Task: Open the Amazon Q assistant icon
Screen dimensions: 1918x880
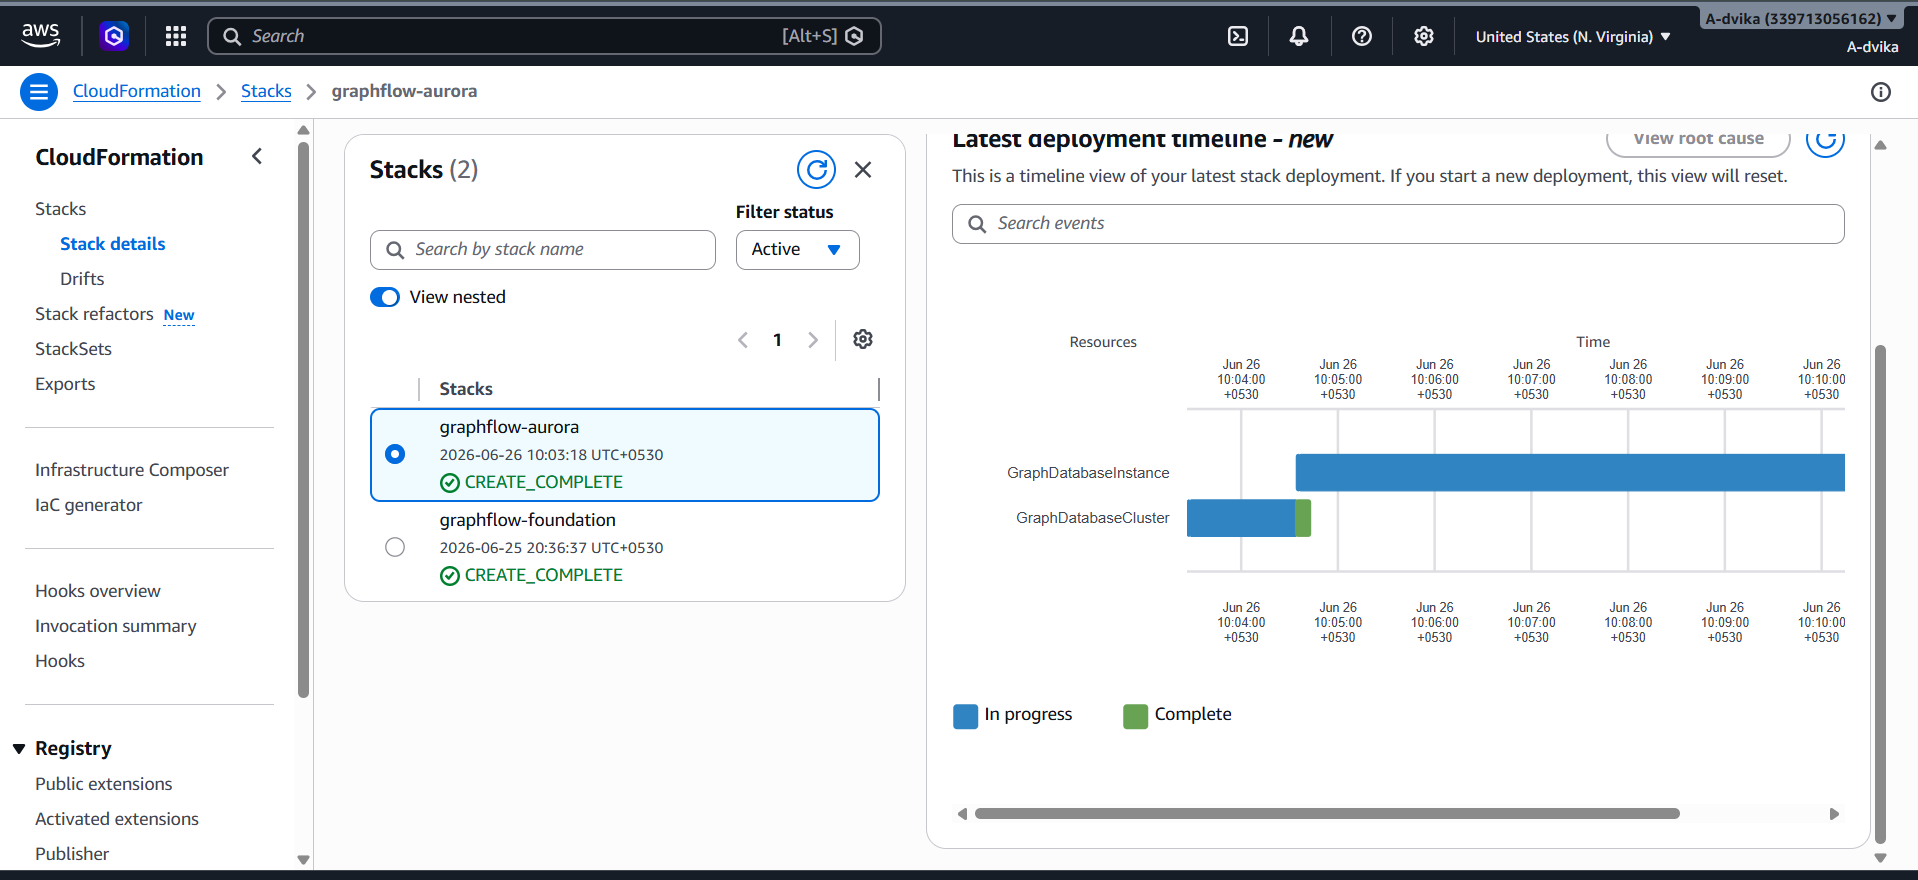Action: (x=114, y=36)
